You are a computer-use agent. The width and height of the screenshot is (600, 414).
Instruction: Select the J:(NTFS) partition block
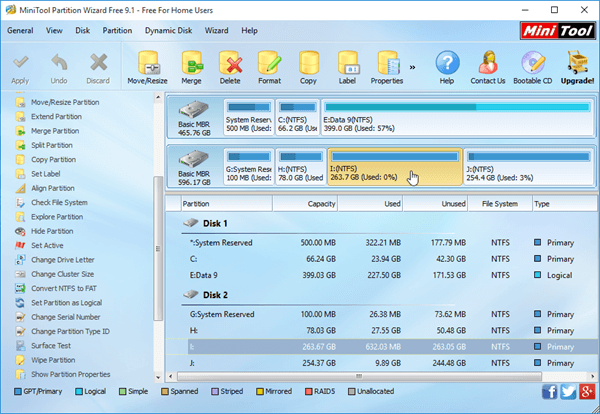point(528,167)
